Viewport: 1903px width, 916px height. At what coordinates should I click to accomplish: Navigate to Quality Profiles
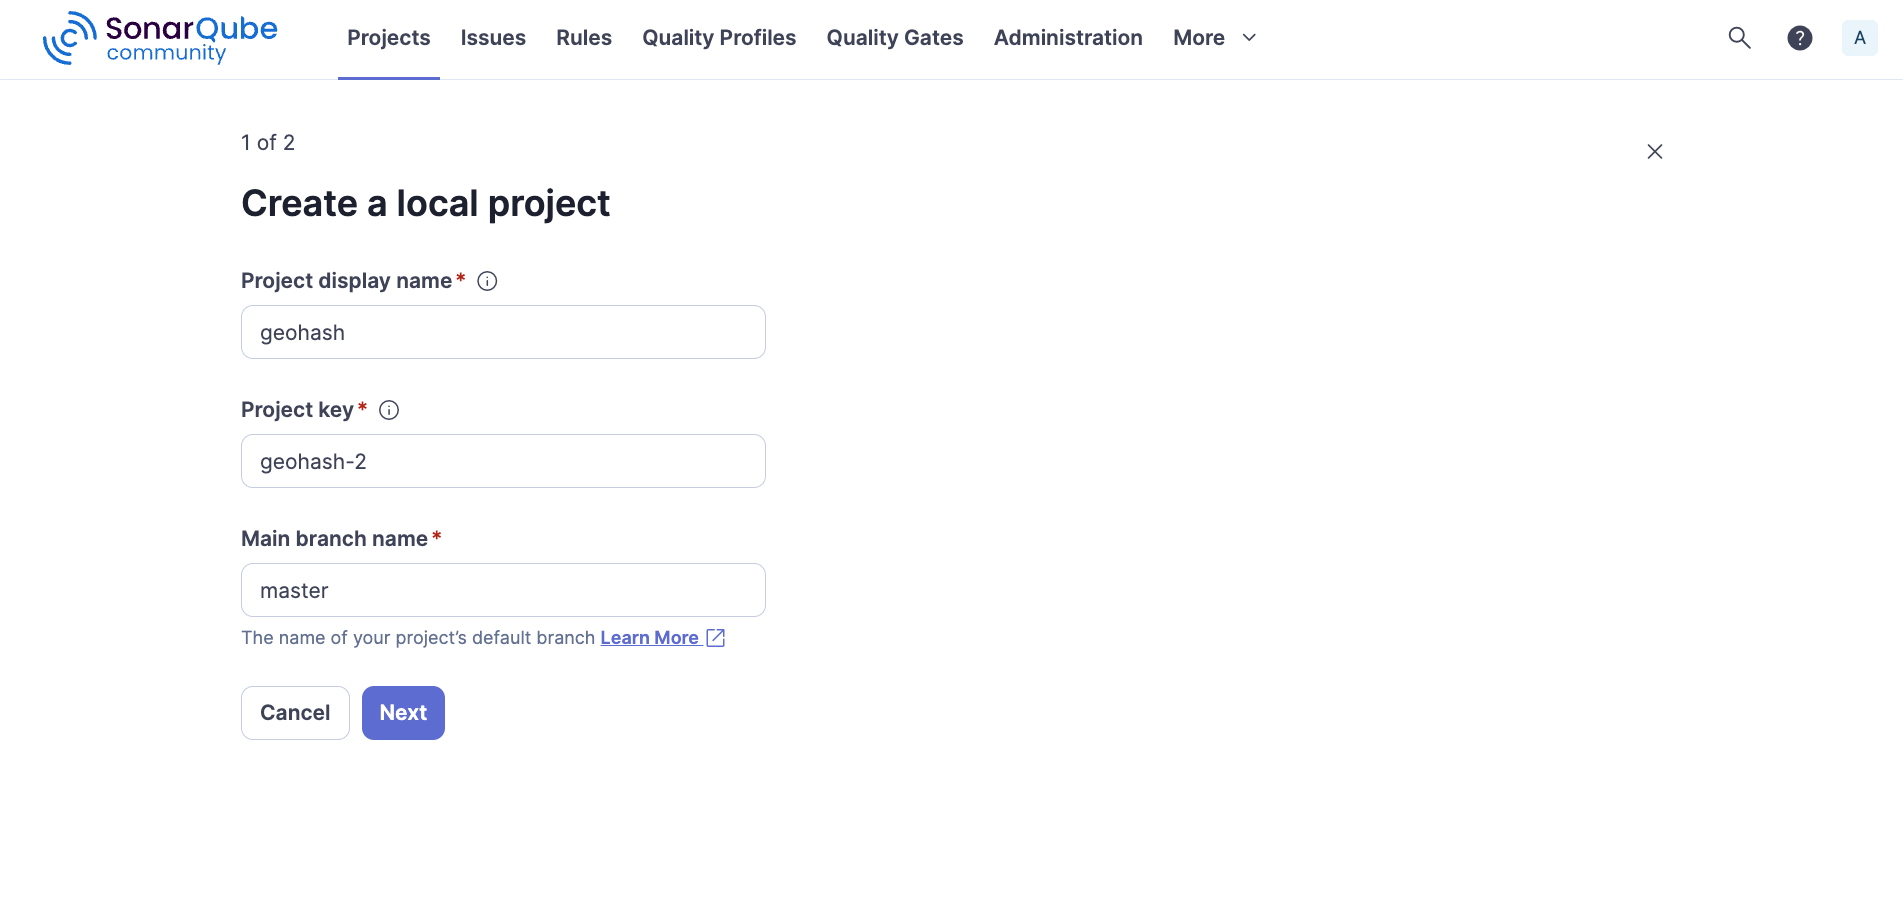click(719, 38)
